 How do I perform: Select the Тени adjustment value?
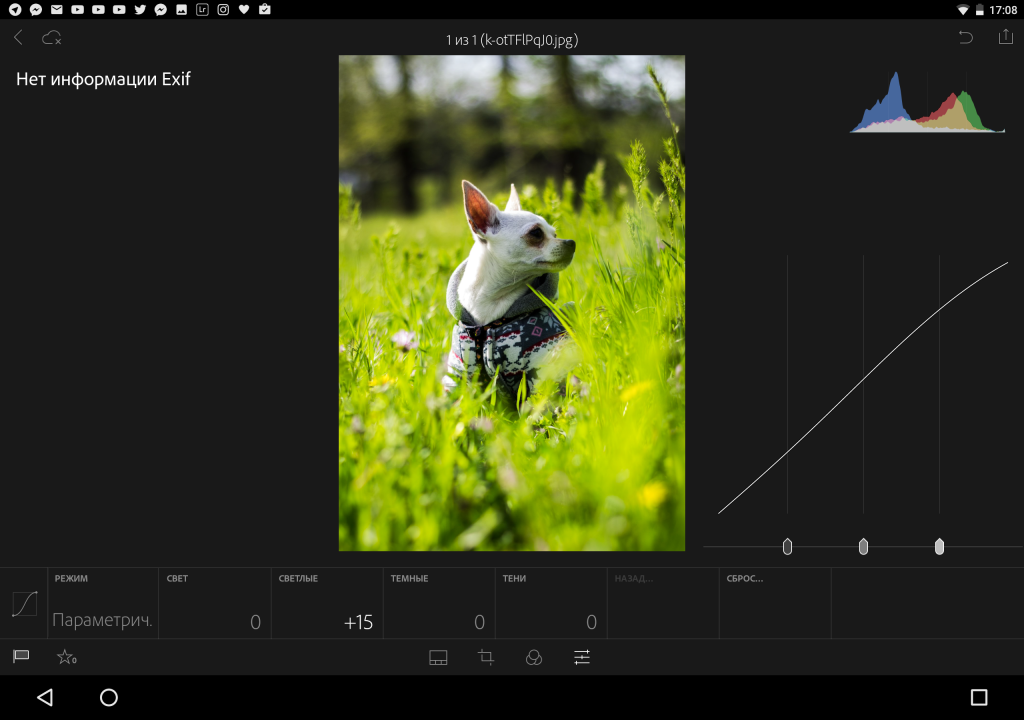coord(551,604)
